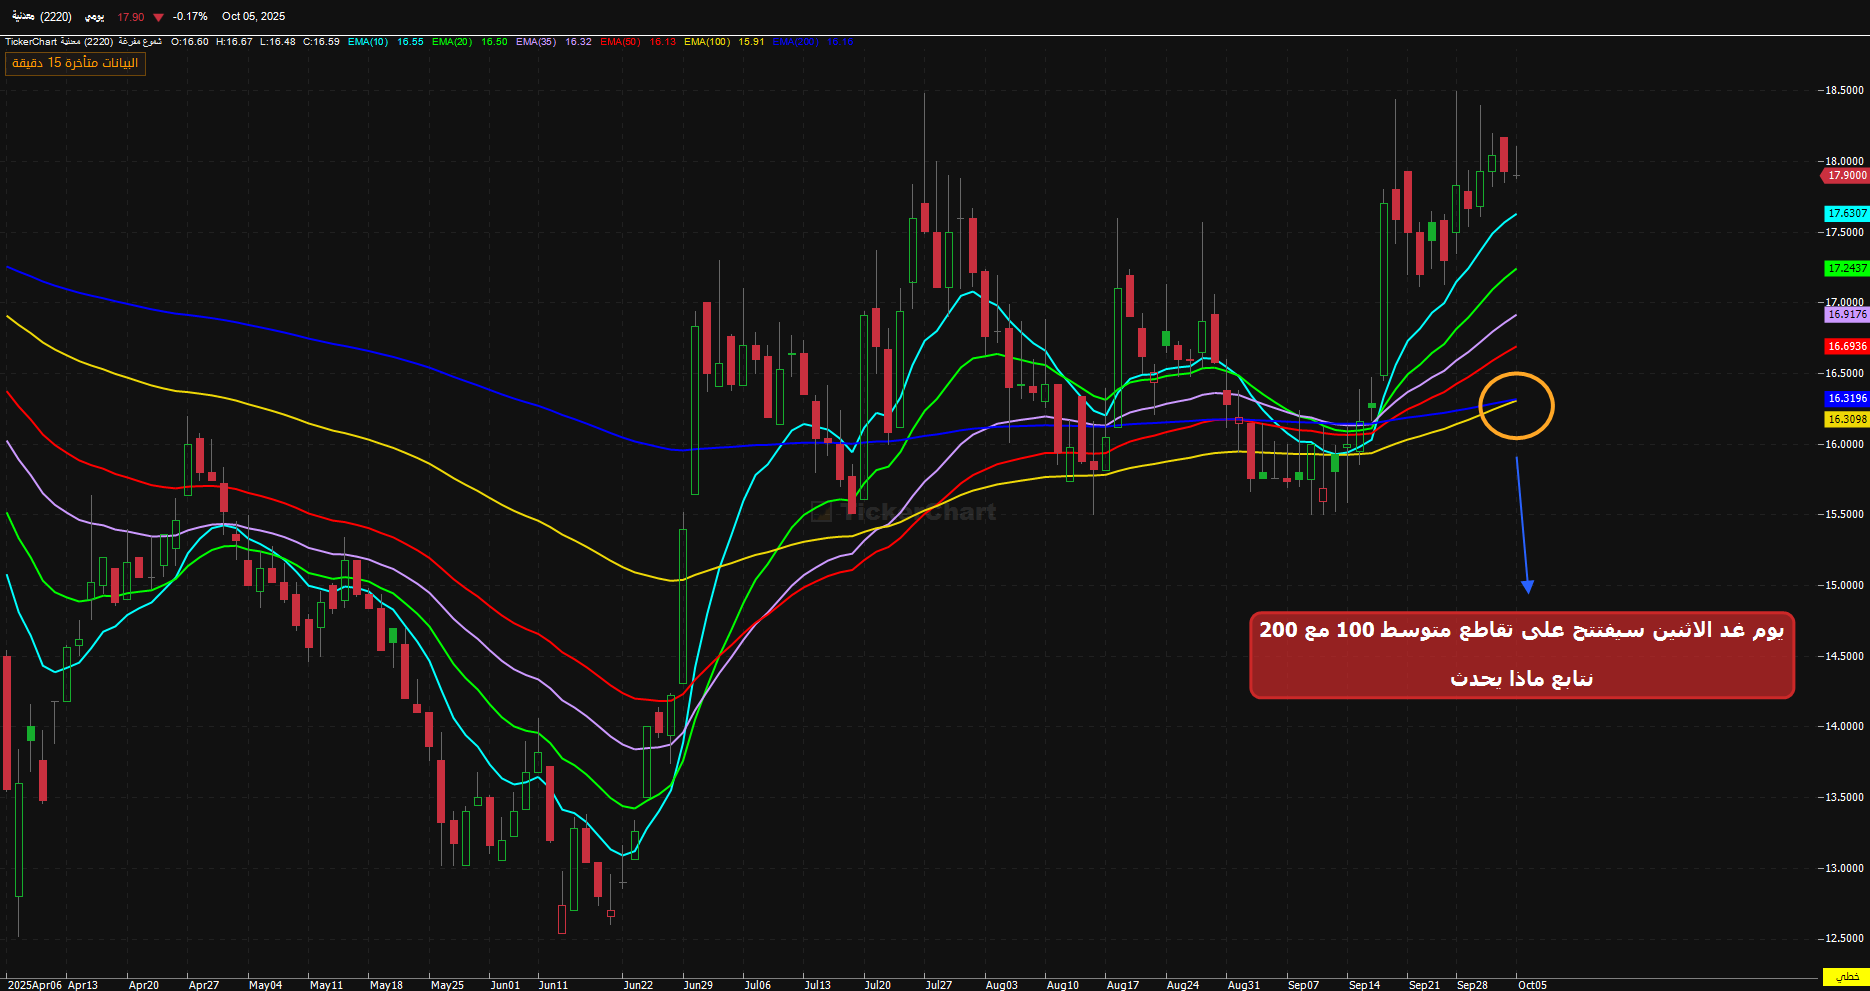Open the شموع مفرغة hollow candles chart type label
Screen dimensions: 1870x991
click(140, 42)
